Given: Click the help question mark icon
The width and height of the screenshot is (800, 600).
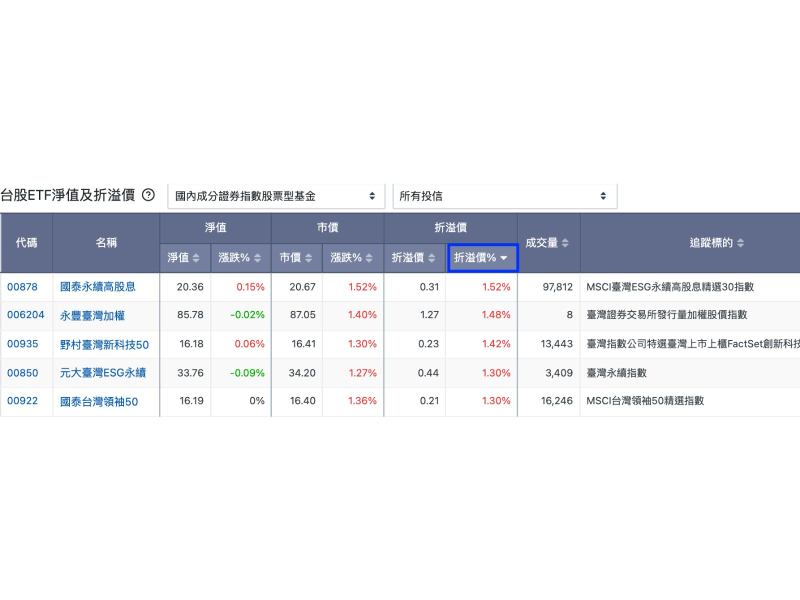Looking at the screenshot, I should 148,195.
